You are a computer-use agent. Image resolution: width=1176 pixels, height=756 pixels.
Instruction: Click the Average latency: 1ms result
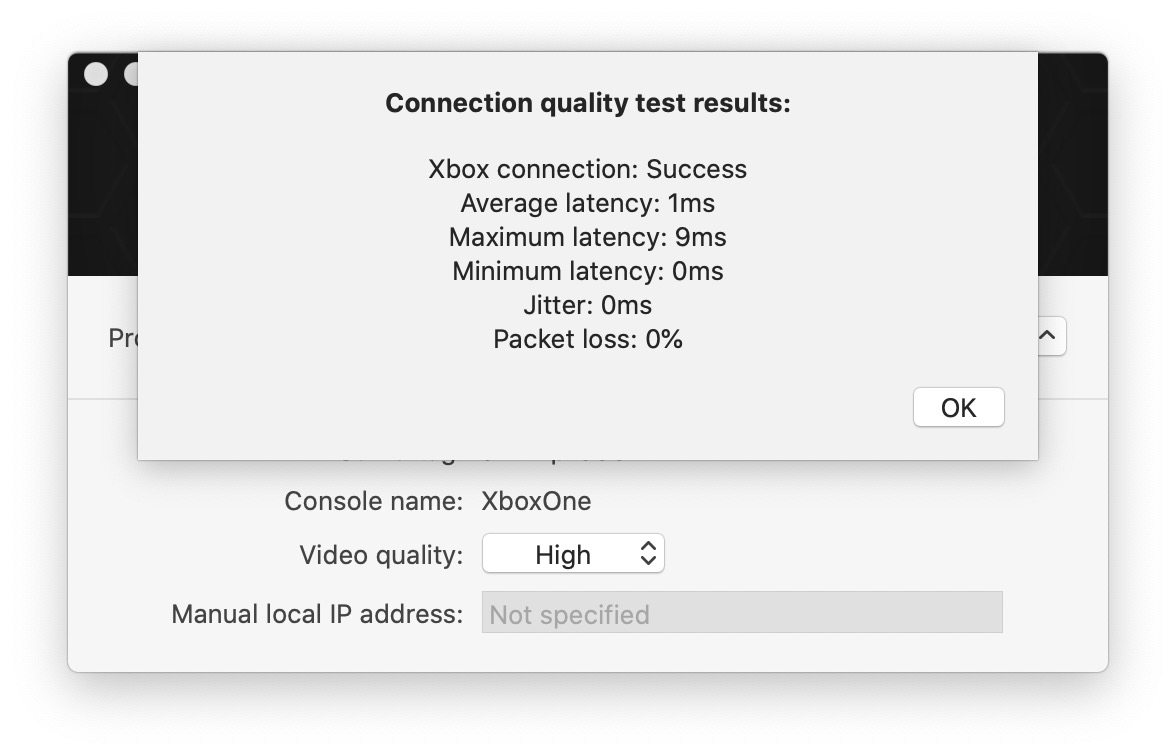pos(587,203)
